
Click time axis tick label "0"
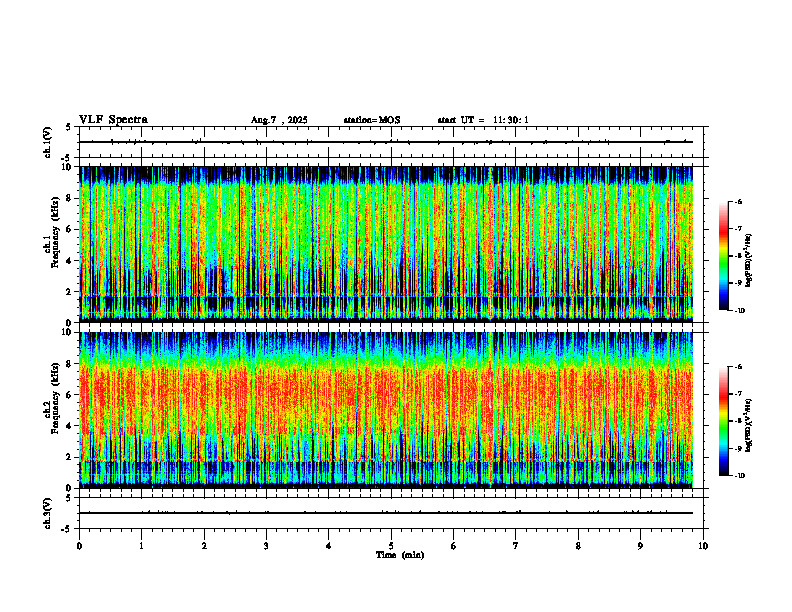coord(79,546)
